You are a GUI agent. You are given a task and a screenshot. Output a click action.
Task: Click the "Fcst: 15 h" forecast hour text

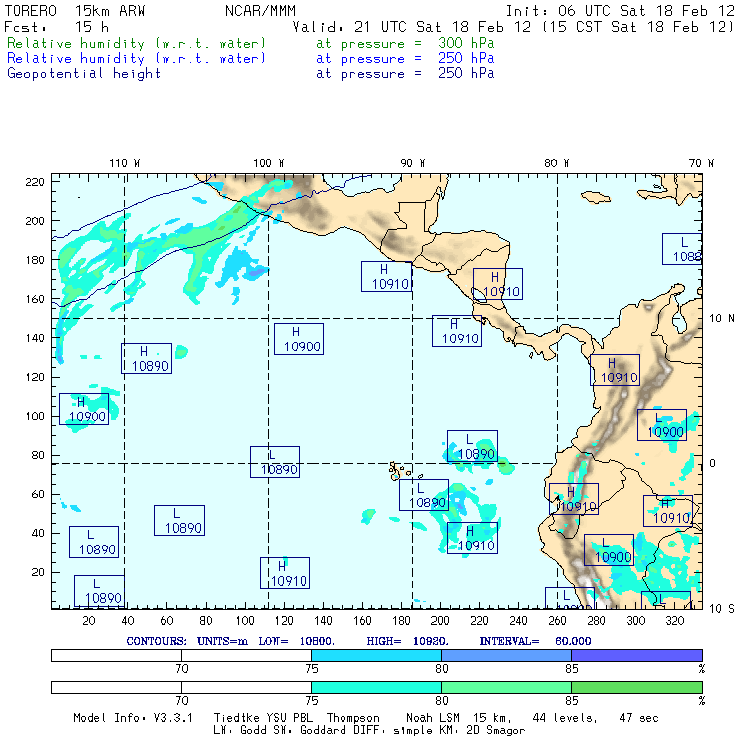tap(57, 27)
